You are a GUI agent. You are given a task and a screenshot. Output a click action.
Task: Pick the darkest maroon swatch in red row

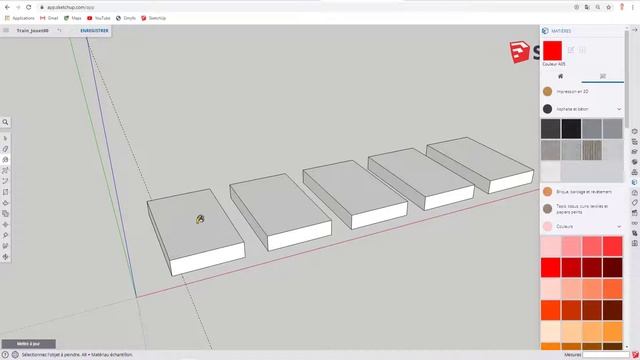point(613,267)
